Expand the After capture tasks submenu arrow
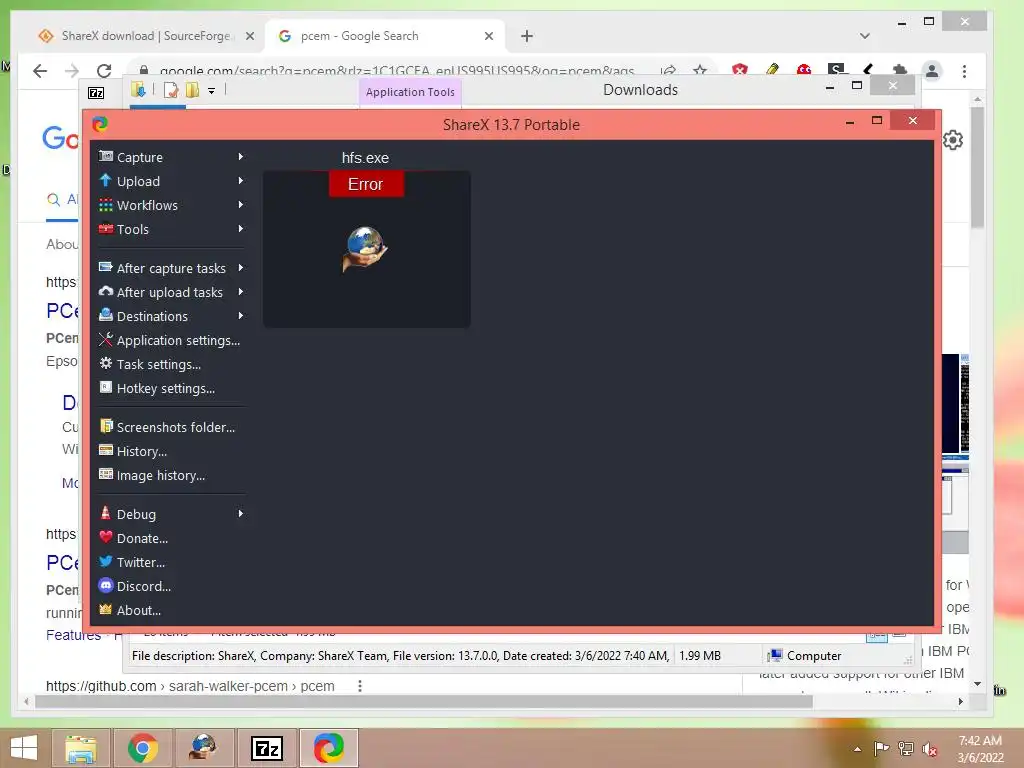Image resolution: width=1024 pixels, height=768 pixels. click(241, 268)
